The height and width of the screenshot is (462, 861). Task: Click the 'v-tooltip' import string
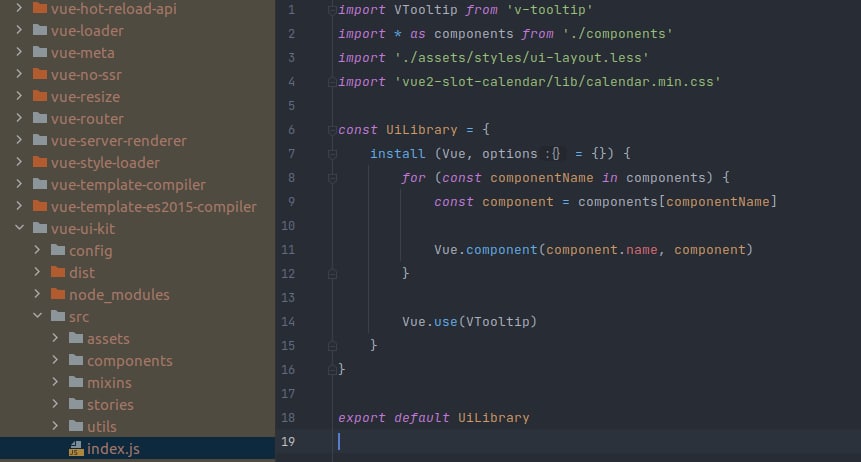[549, 10]
